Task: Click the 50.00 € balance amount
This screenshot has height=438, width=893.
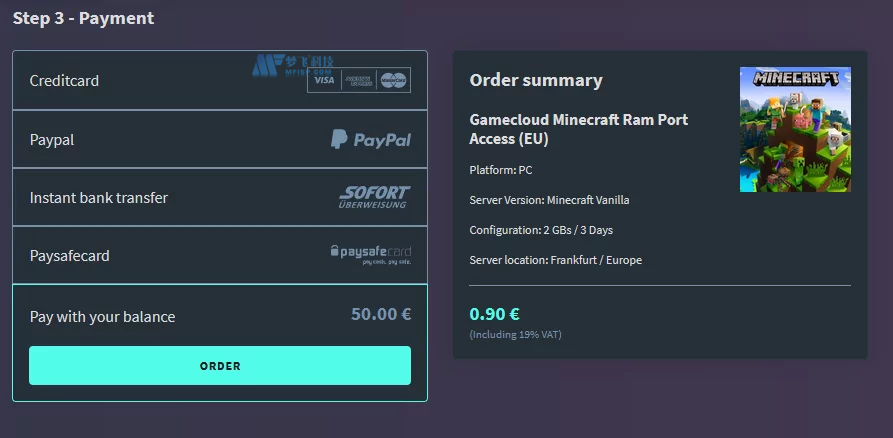Action: coord(381,314)
